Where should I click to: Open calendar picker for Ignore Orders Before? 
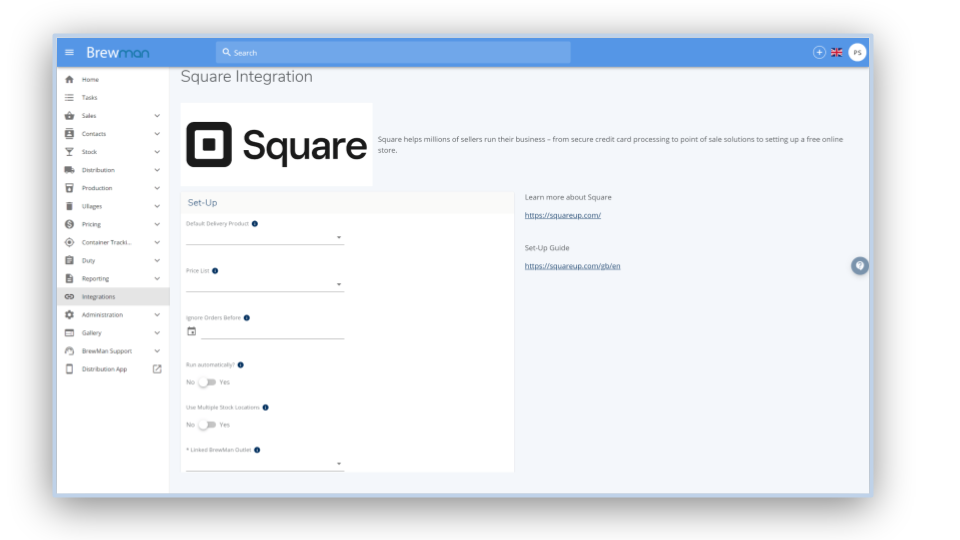pos(192,331)
